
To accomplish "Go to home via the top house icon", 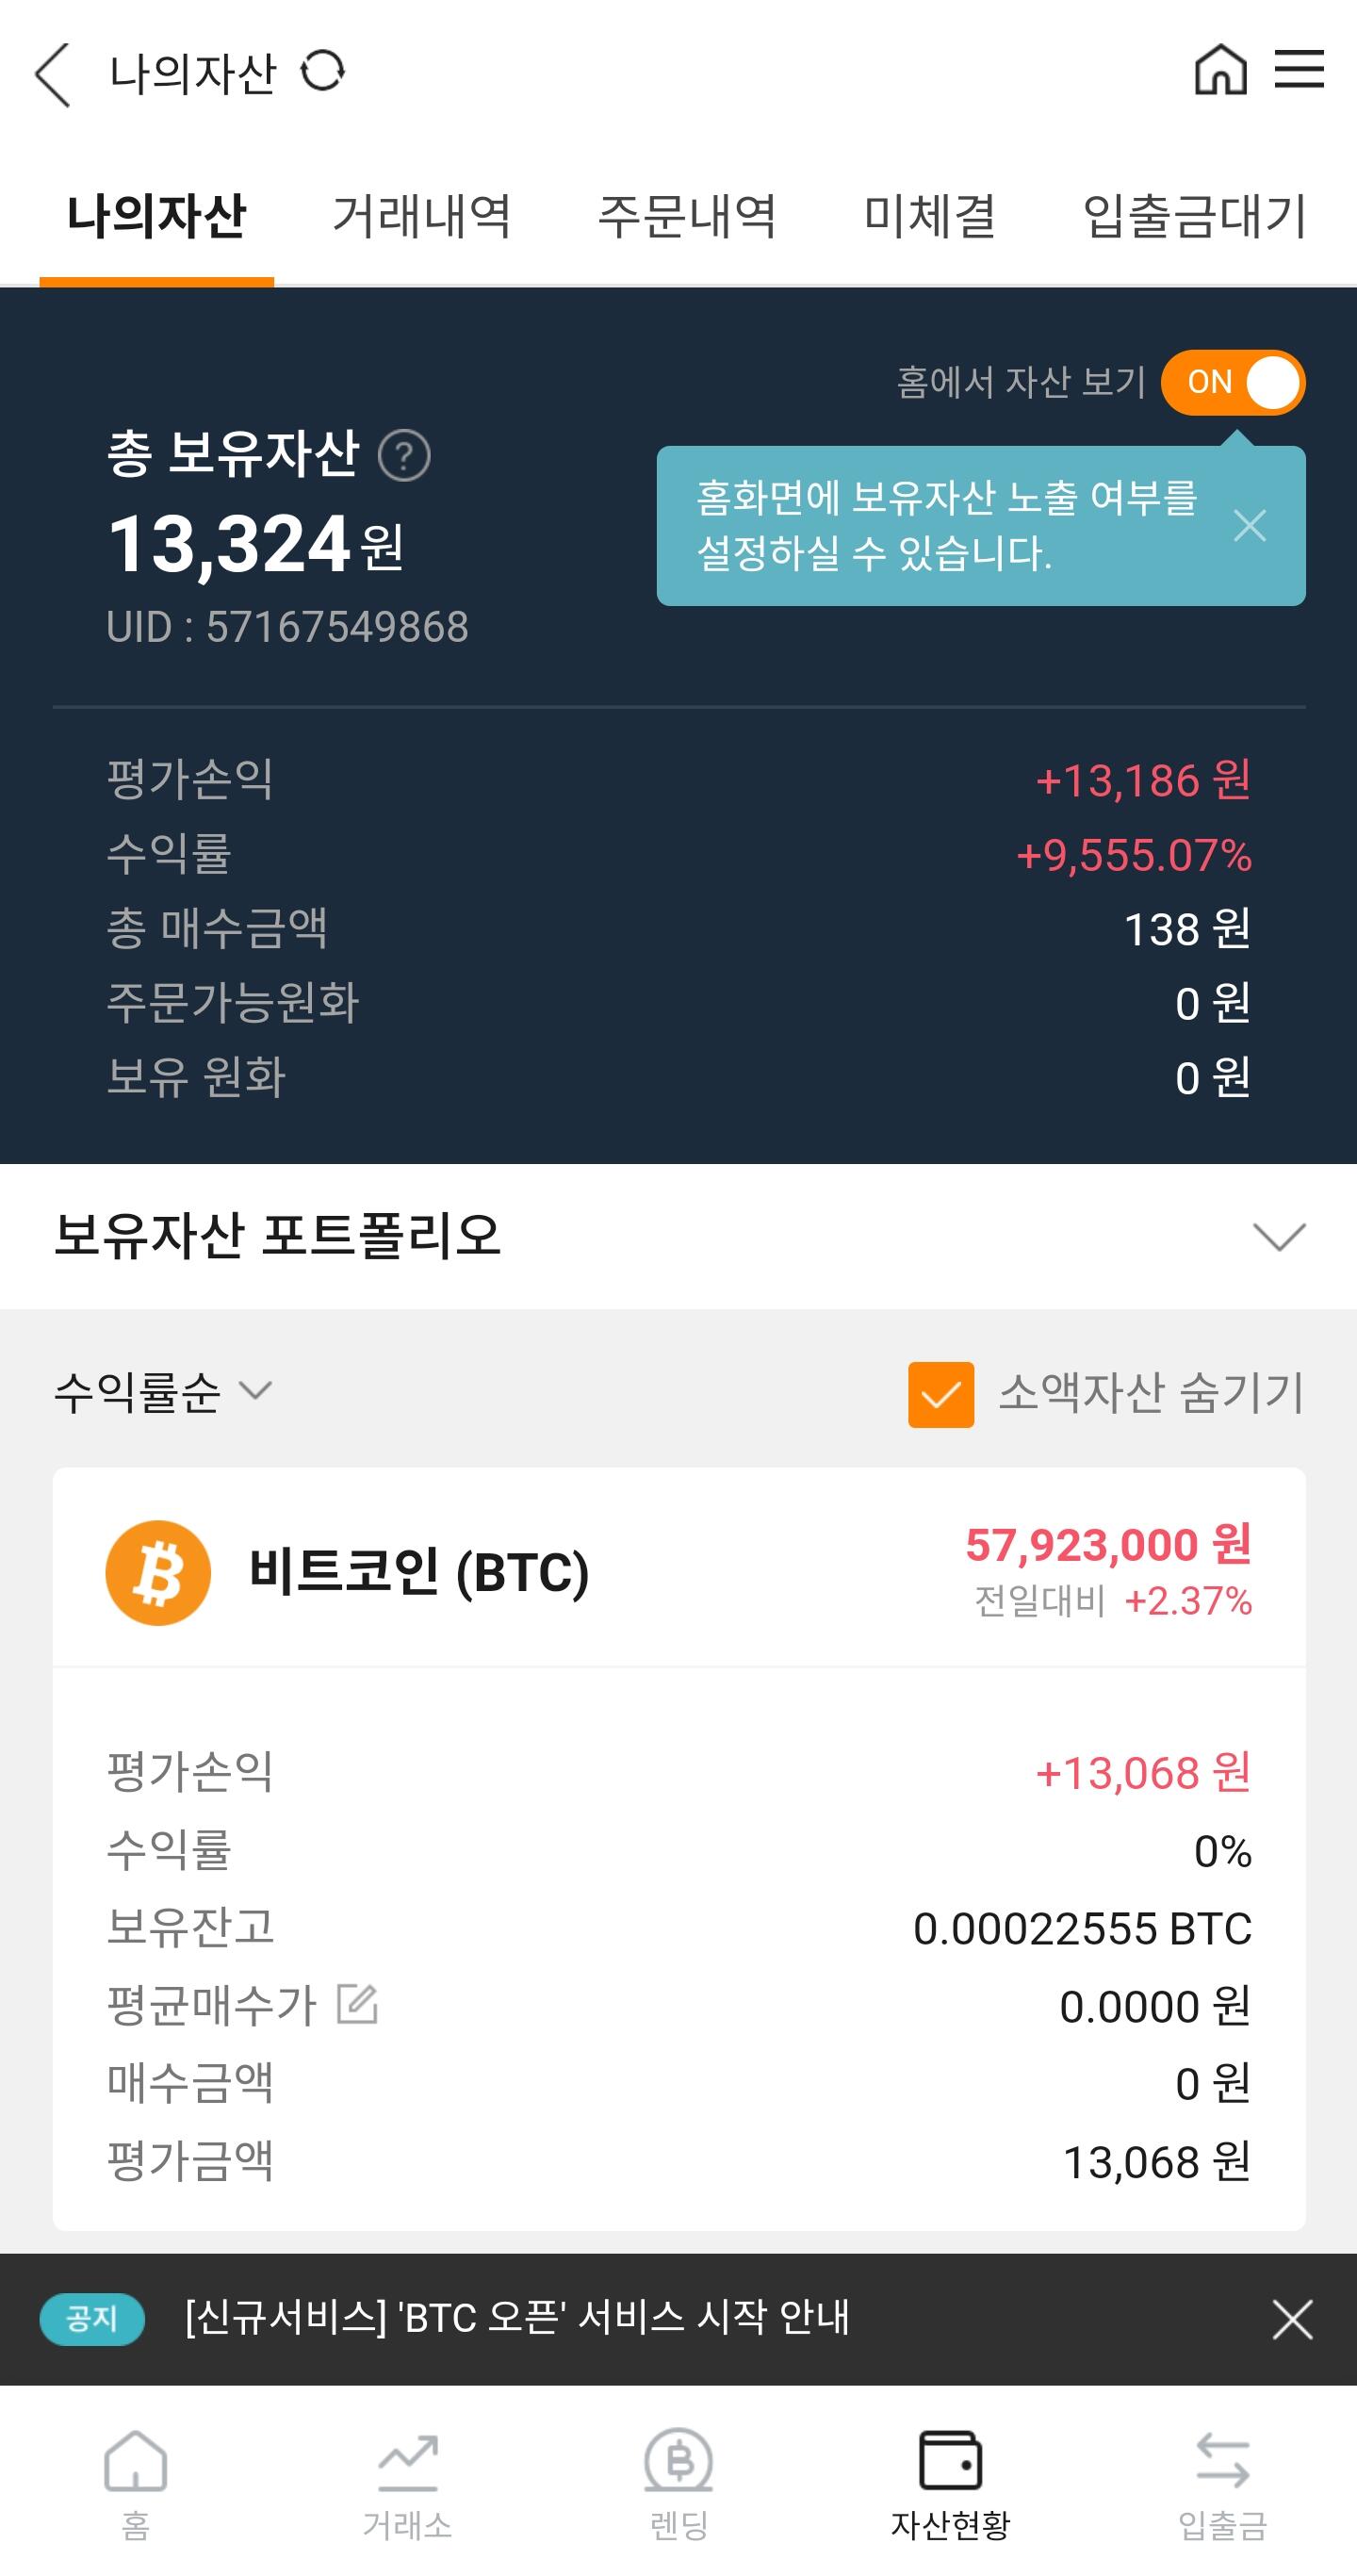I will pyautogui.click(x=1220, y=70).
